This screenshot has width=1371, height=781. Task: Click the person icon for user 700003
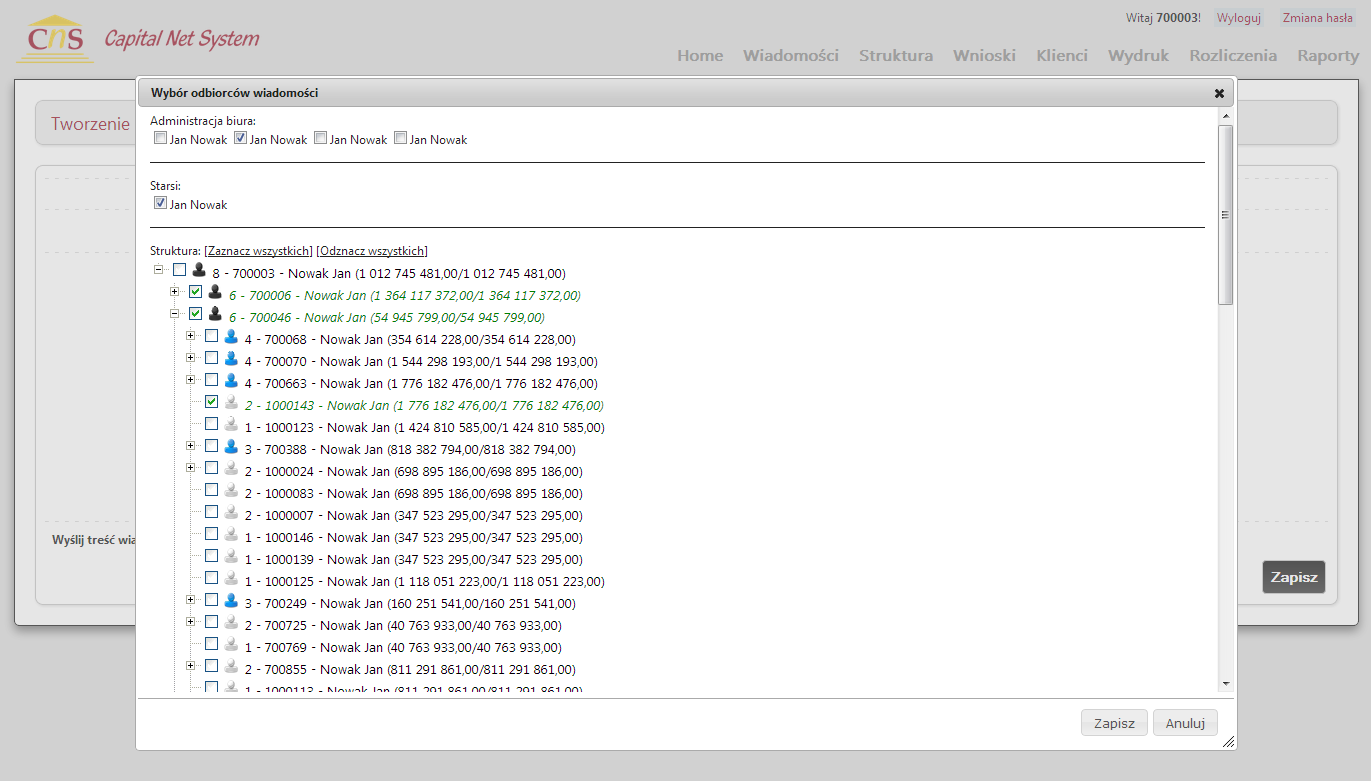coord(199,270)
